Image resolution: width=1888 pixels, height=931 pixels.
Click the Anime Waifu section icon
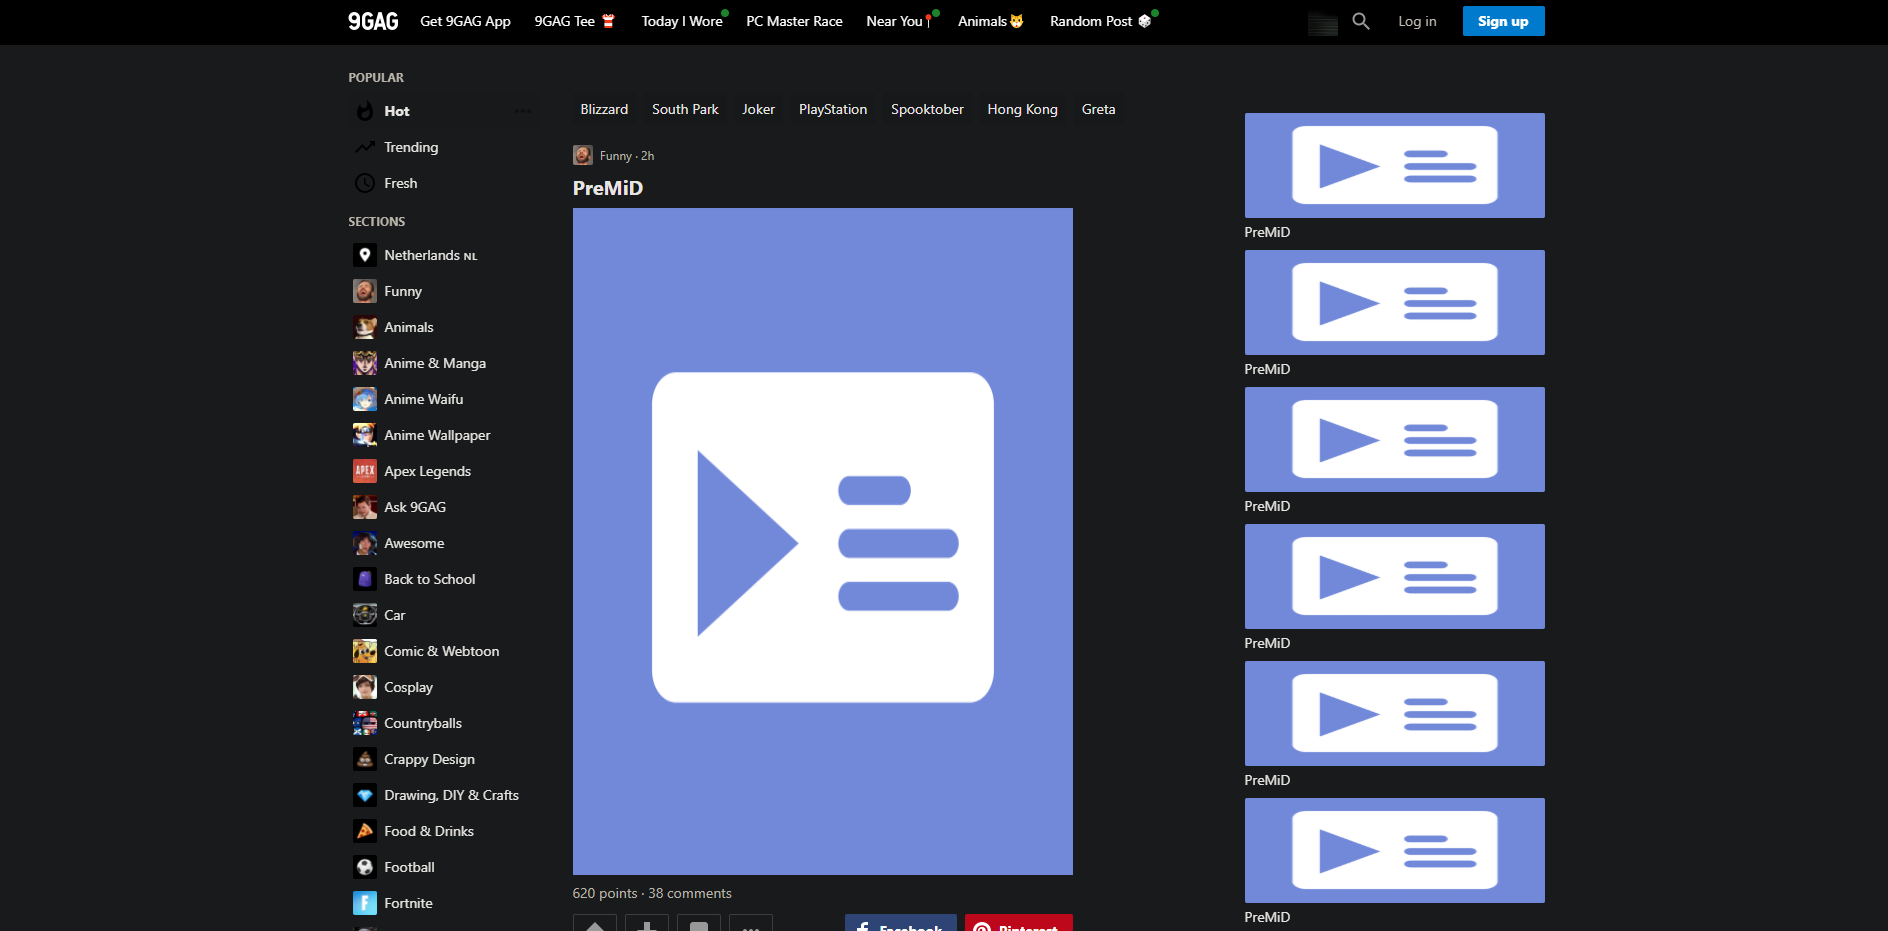(365, 399)
